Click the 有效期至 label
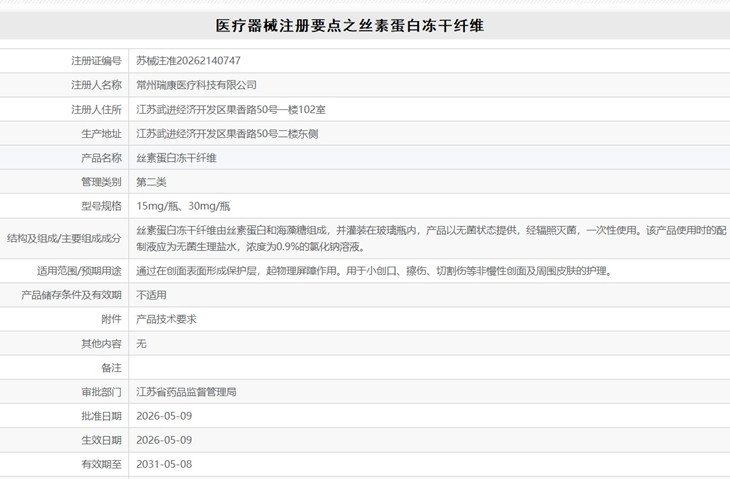The height and width of the screenshot is (479, 730). tap(101, 465)
